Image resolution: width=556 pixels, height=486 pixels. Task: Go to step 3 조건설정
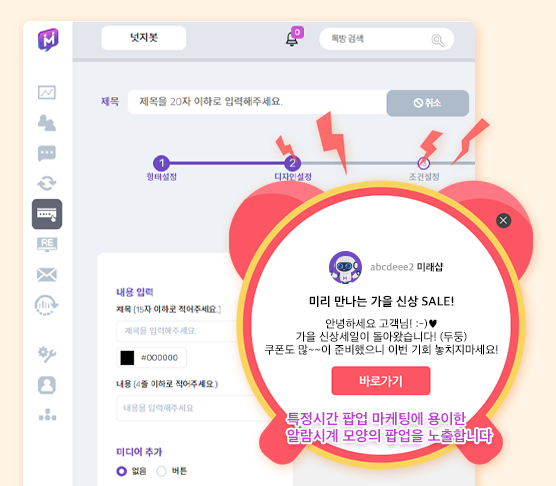[x=424, y=163]
